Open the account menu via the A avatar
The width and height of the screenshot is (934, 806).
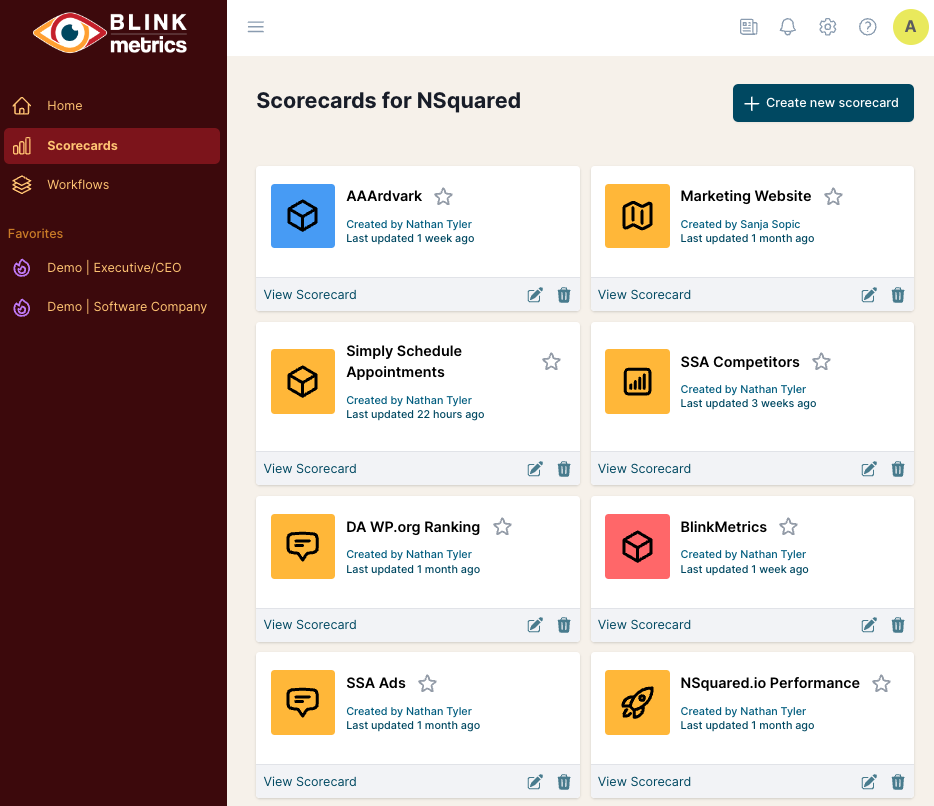click(x=910, y=27)
